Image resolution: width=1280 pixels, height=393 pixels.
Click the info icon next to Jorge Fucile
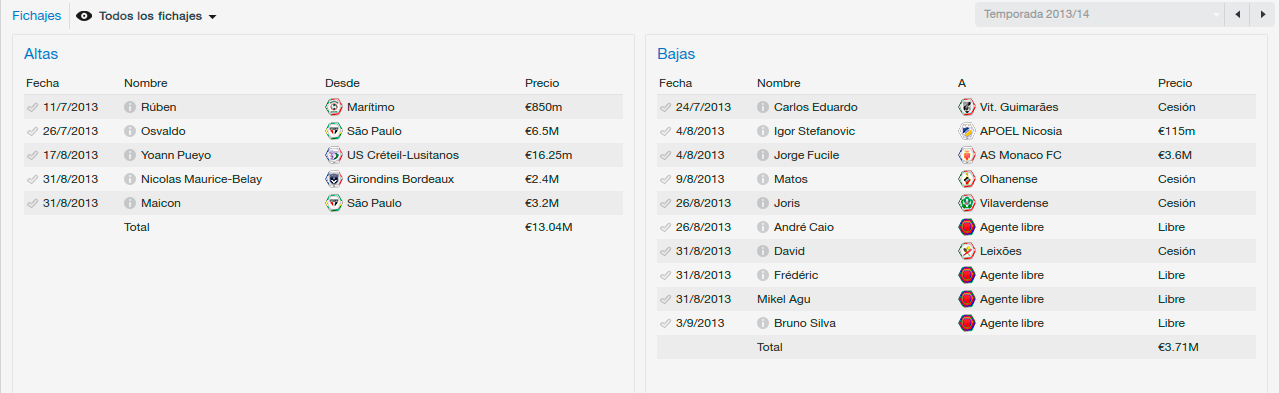point(763,155)
